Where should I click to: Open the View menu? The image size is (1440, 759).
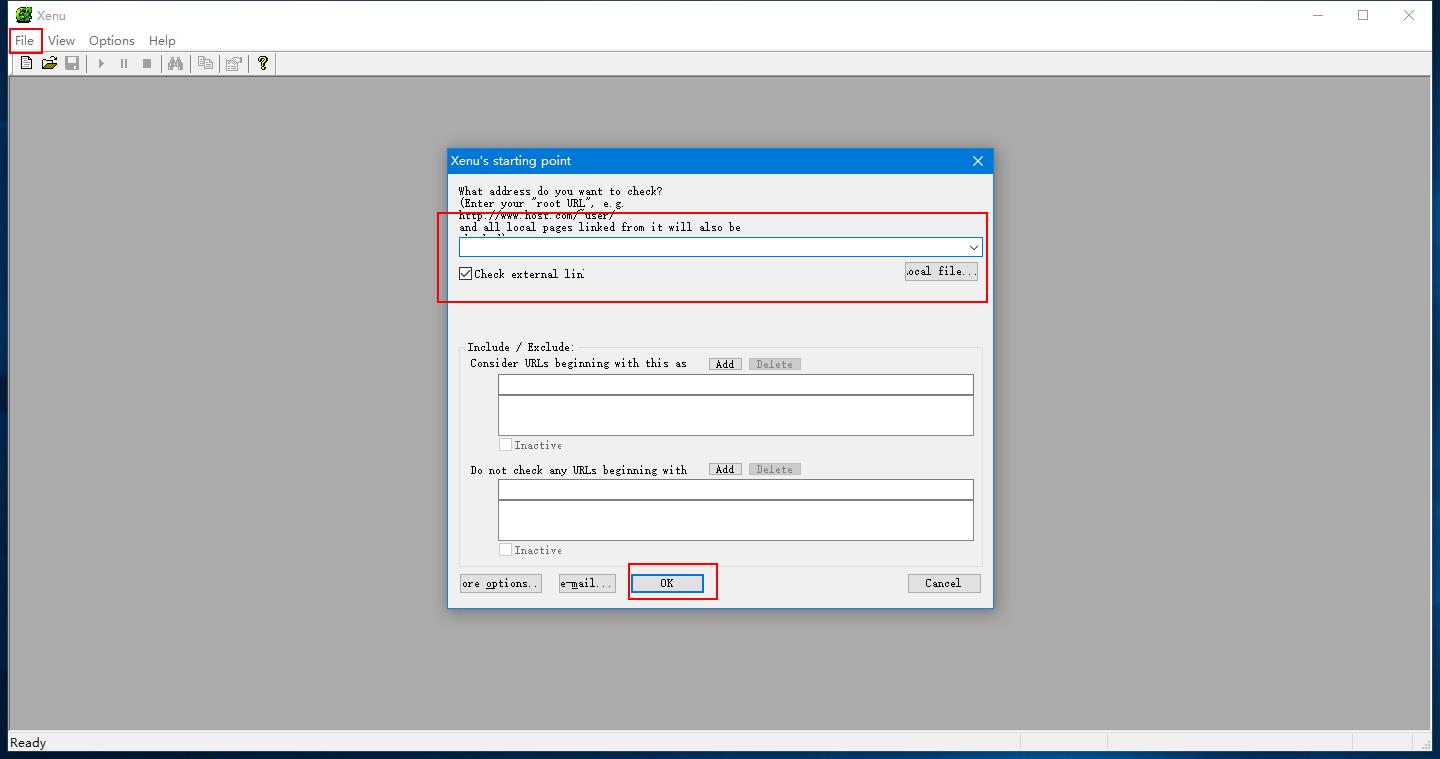(61, 40)
